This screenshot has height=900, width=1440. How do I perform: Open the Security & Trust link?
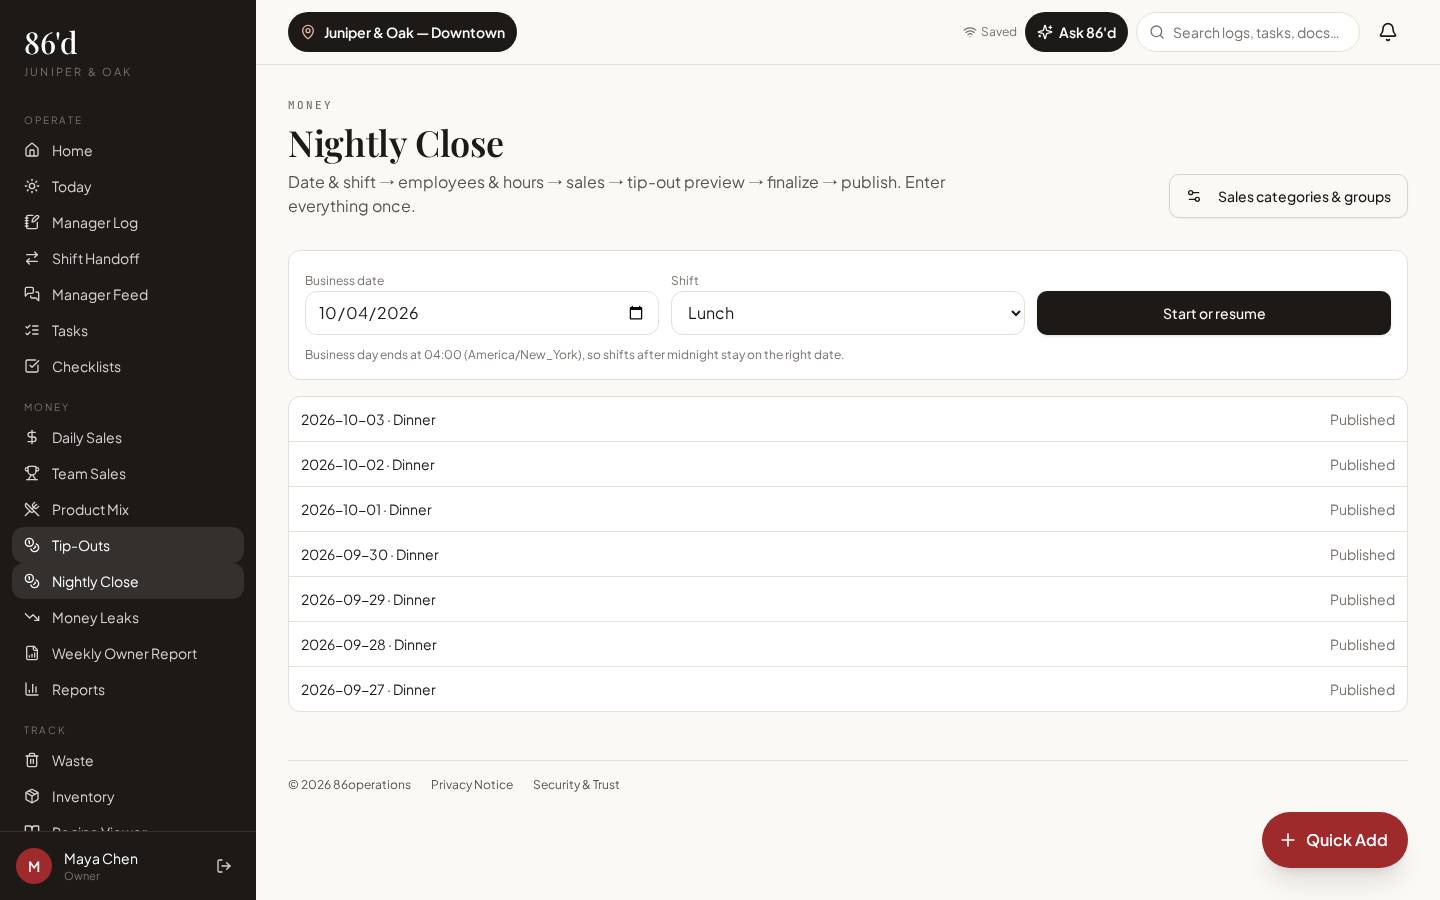576,785
